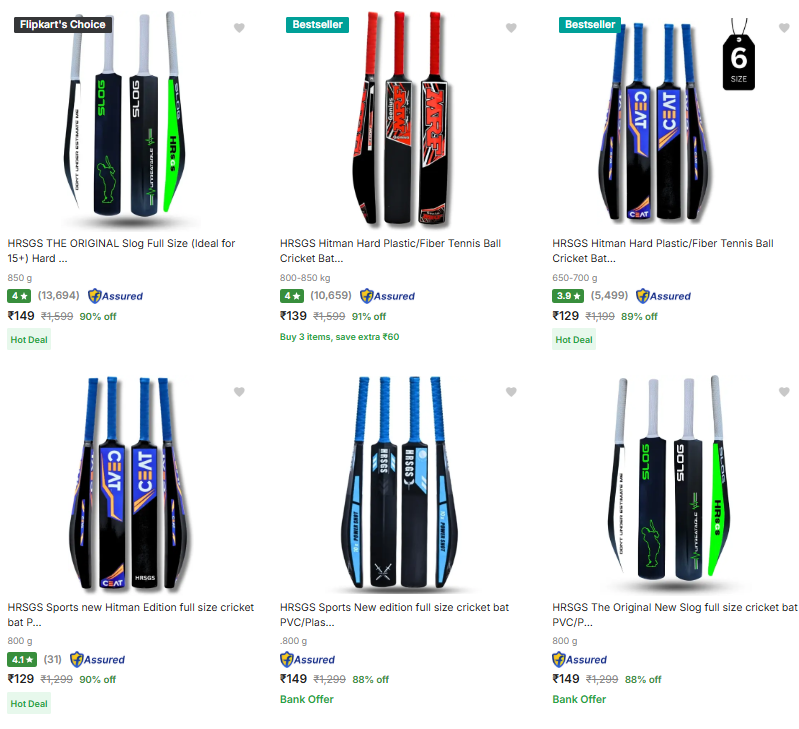Click Flipkart Assured badge under 13,694 ratings
Image resolution: width=799 pixels, height=729 pixels.
[x=115, y=296]
